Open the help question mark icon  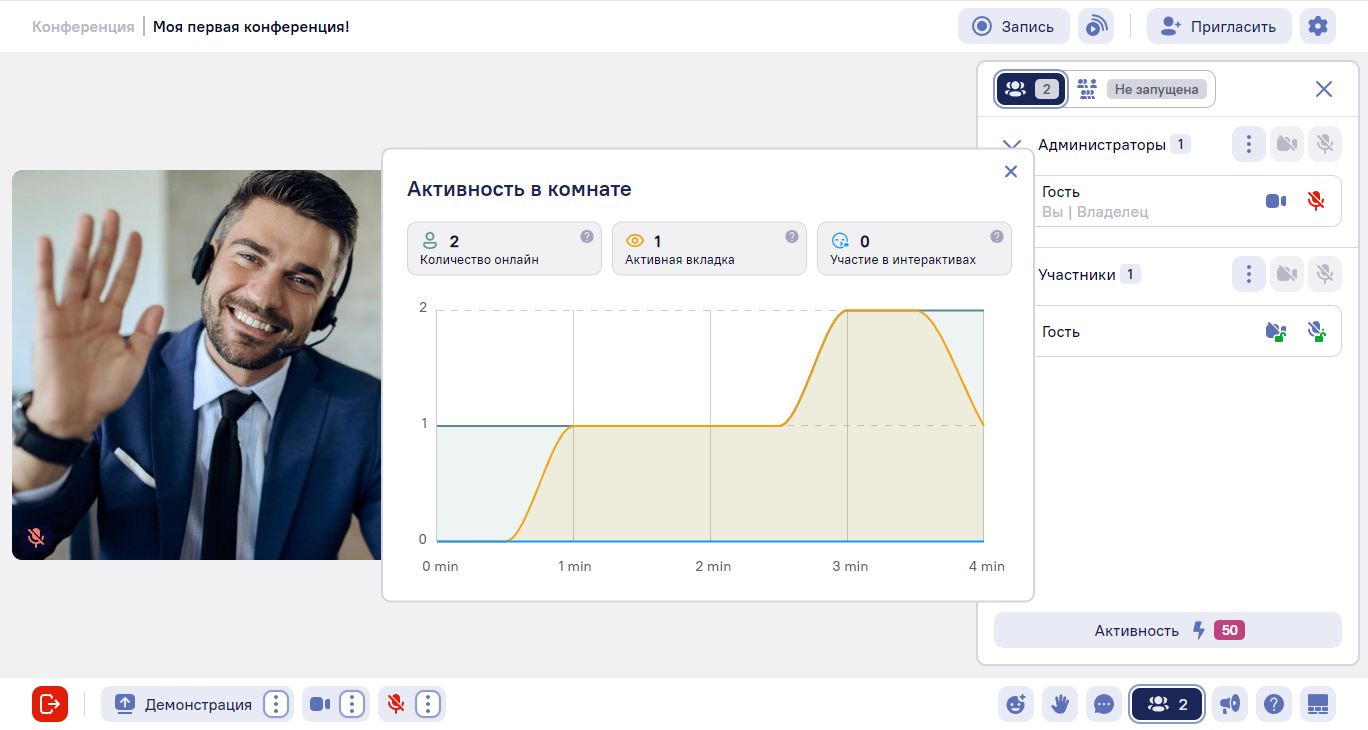point(1274,704)
